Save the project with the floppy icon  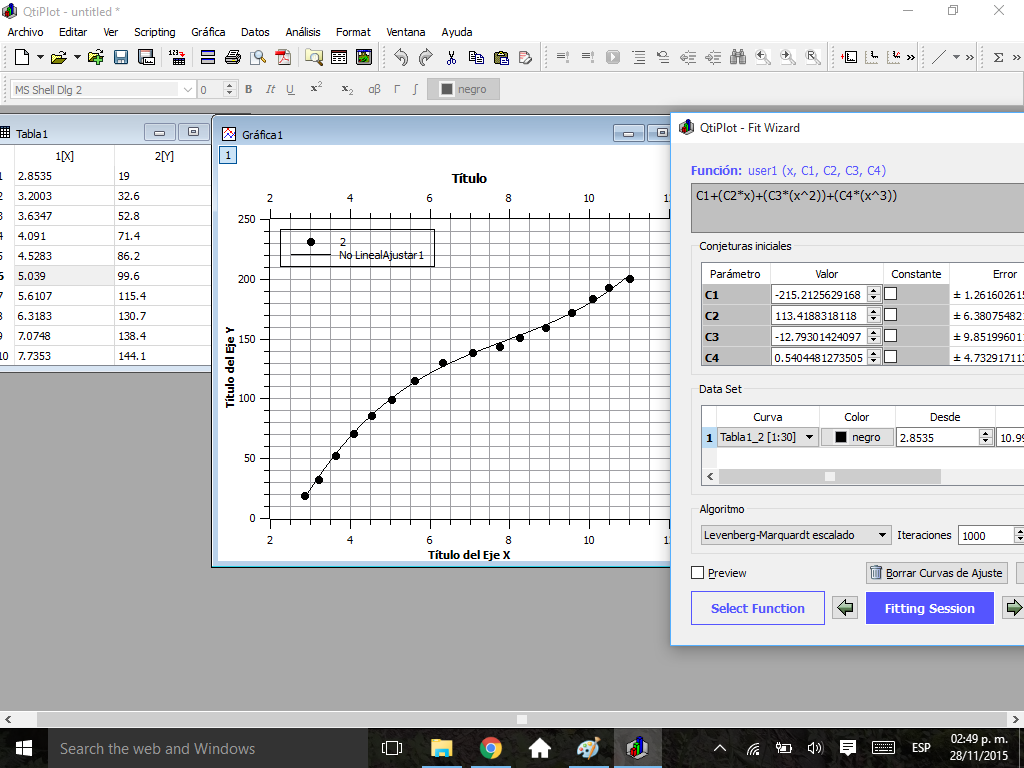pos(121,57)
